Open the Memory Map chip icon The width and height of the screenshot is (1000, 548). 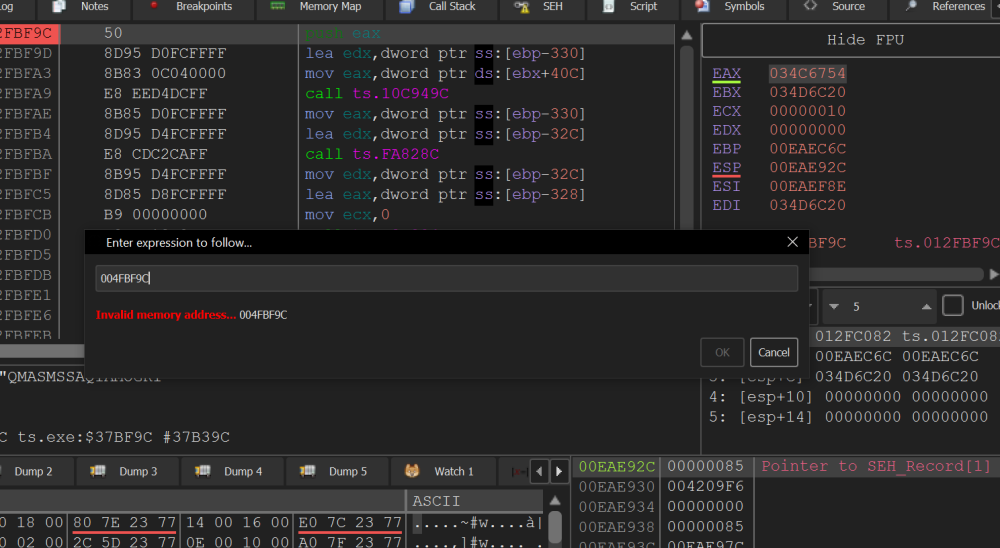click(278, 6)
